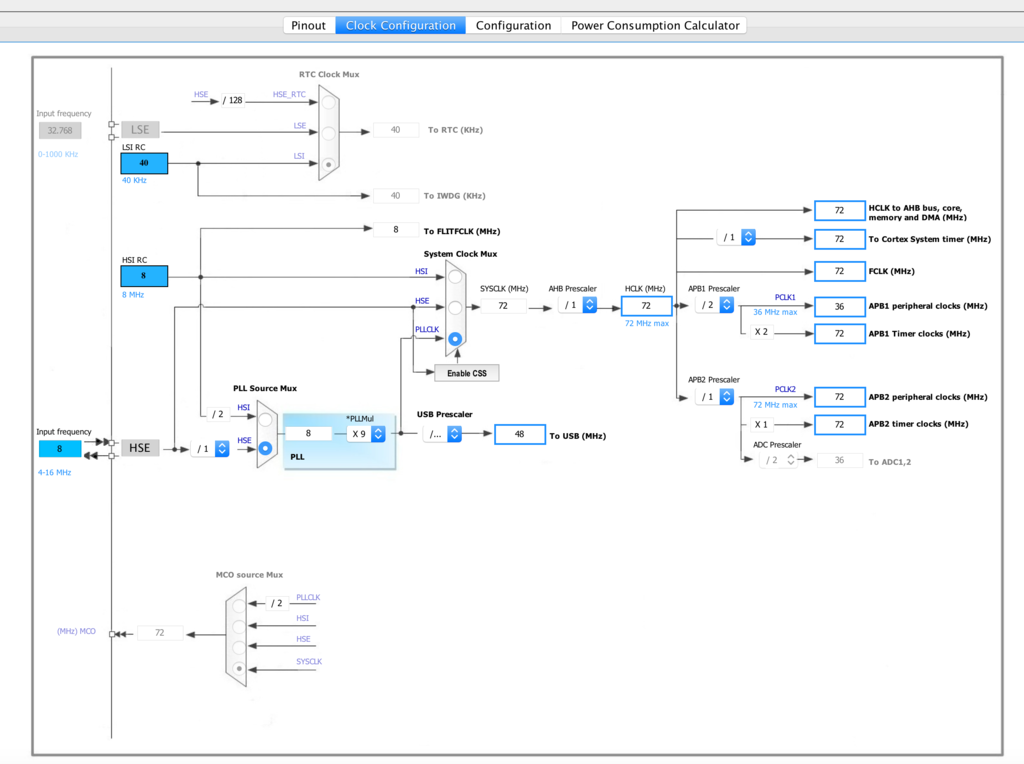Click the '/ 2' PLLCLK MCO divider box
The width and height of the screenshot is (1024, 764).
(x=277, y=603)
